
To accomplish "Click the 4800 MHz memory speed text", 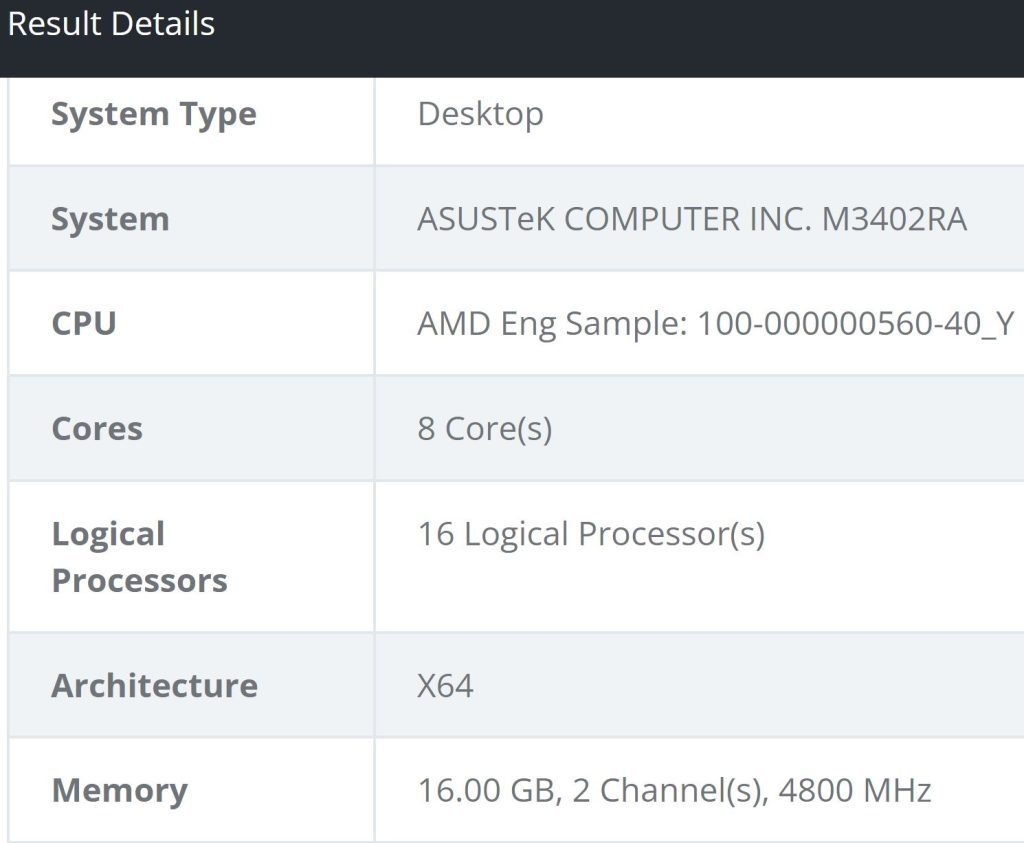I will (854, 791).
